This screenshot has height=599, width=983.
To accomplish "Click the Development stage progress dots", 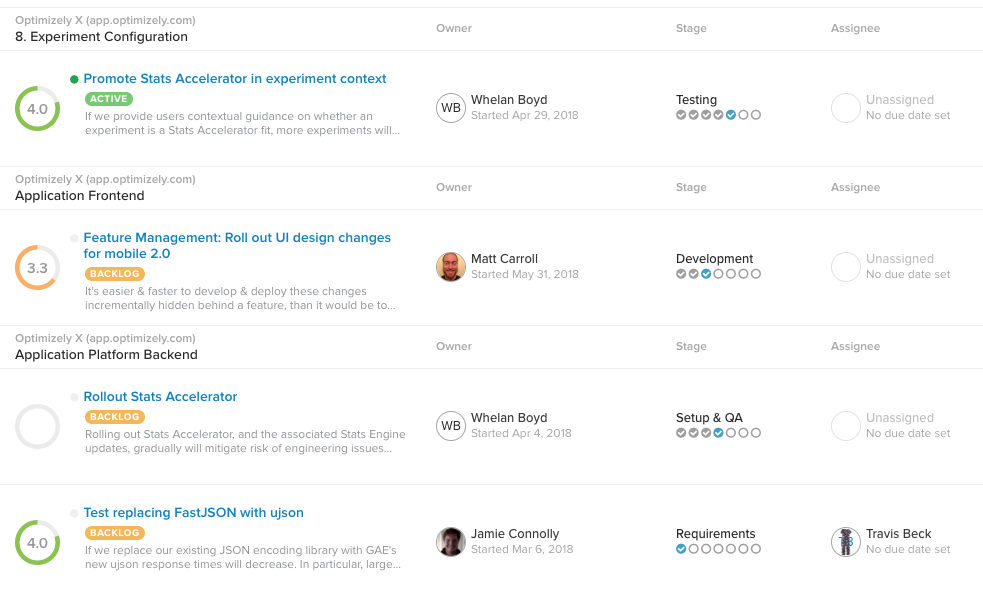I will point(718,274).
